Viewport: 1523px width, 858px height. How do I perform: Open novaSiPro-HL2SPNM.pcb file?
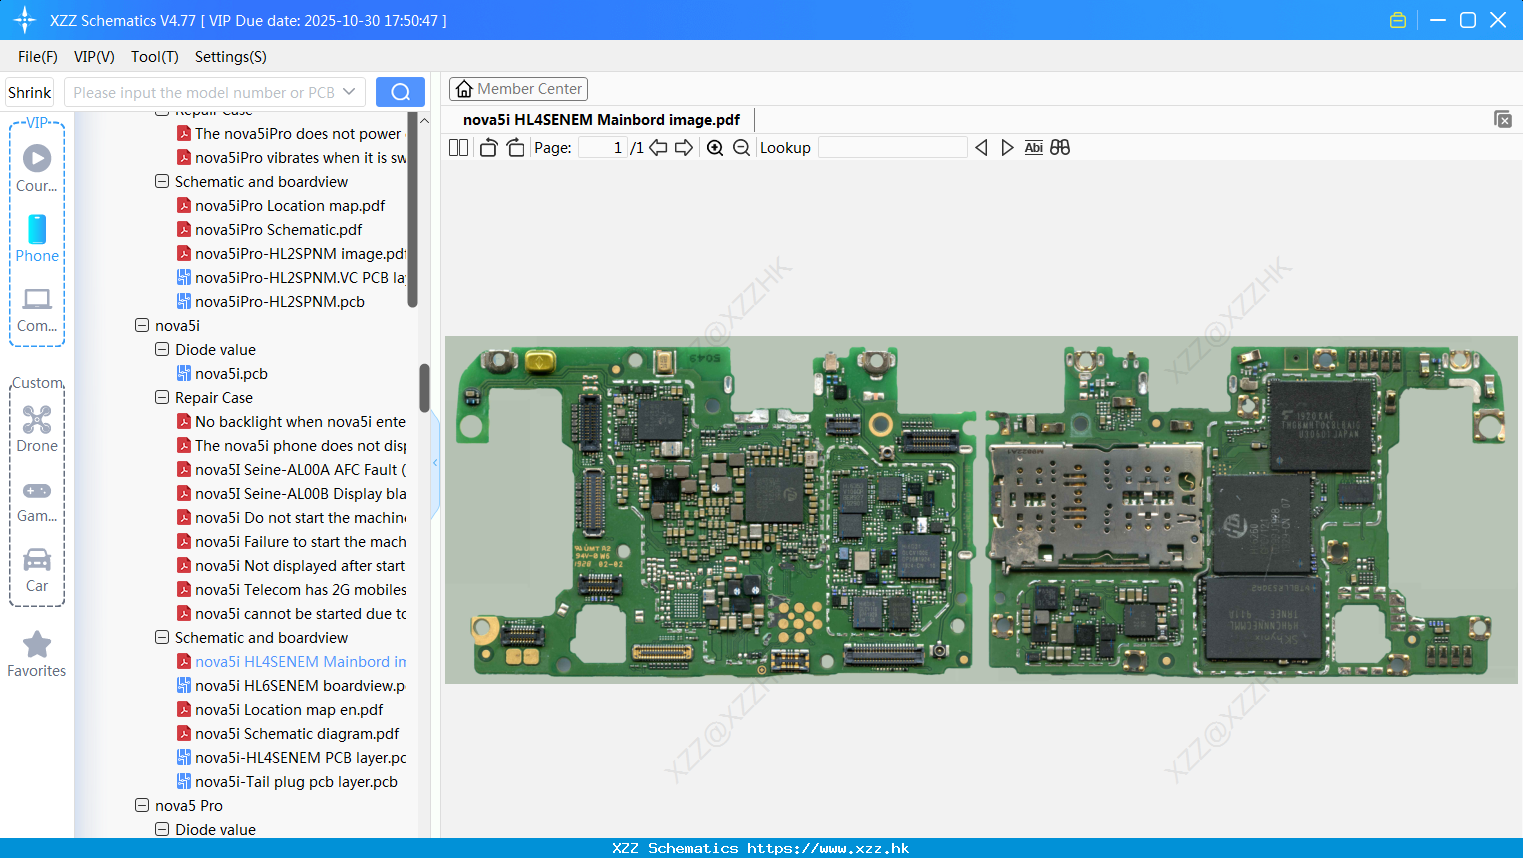pyautogui.click(x=279, y=302)
